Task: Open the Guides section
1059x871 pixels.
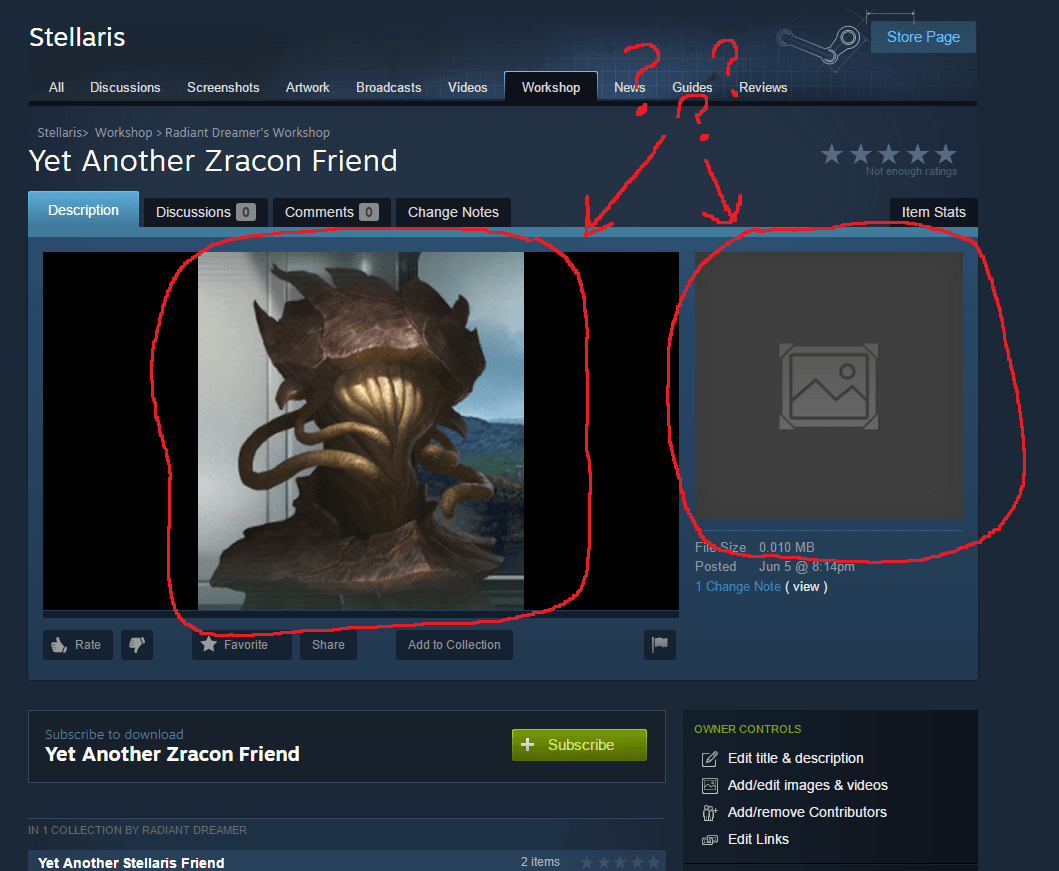Action: (x=692, y=87)
